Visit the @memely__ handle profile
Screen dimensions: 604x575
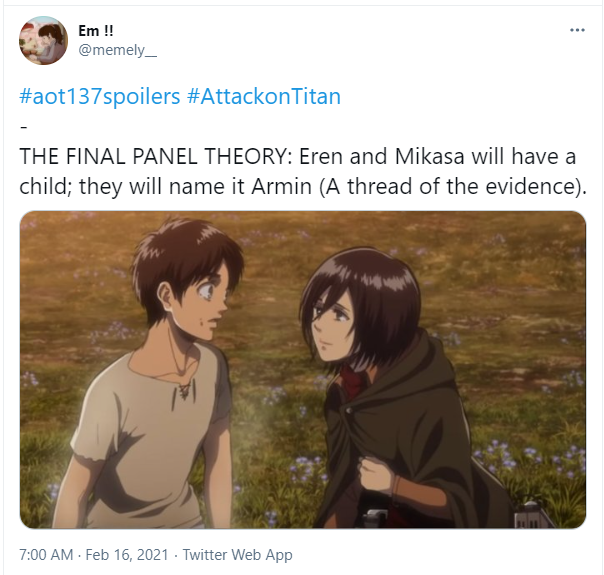click(117, 50)
